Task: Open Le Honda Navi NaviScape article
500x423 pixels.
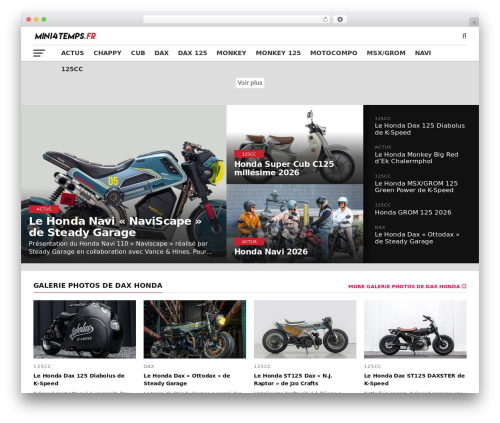Action: tap(115, 227)
